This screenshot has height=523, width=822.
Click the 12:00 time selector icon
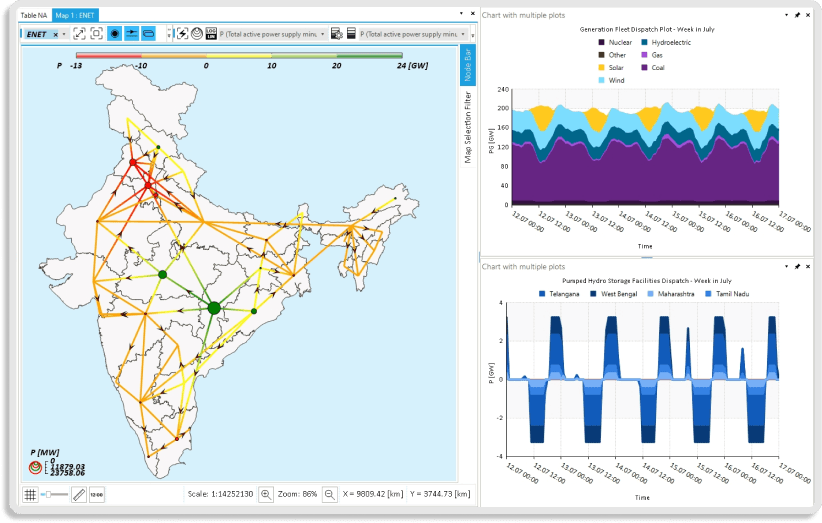(x=97, y=494)
